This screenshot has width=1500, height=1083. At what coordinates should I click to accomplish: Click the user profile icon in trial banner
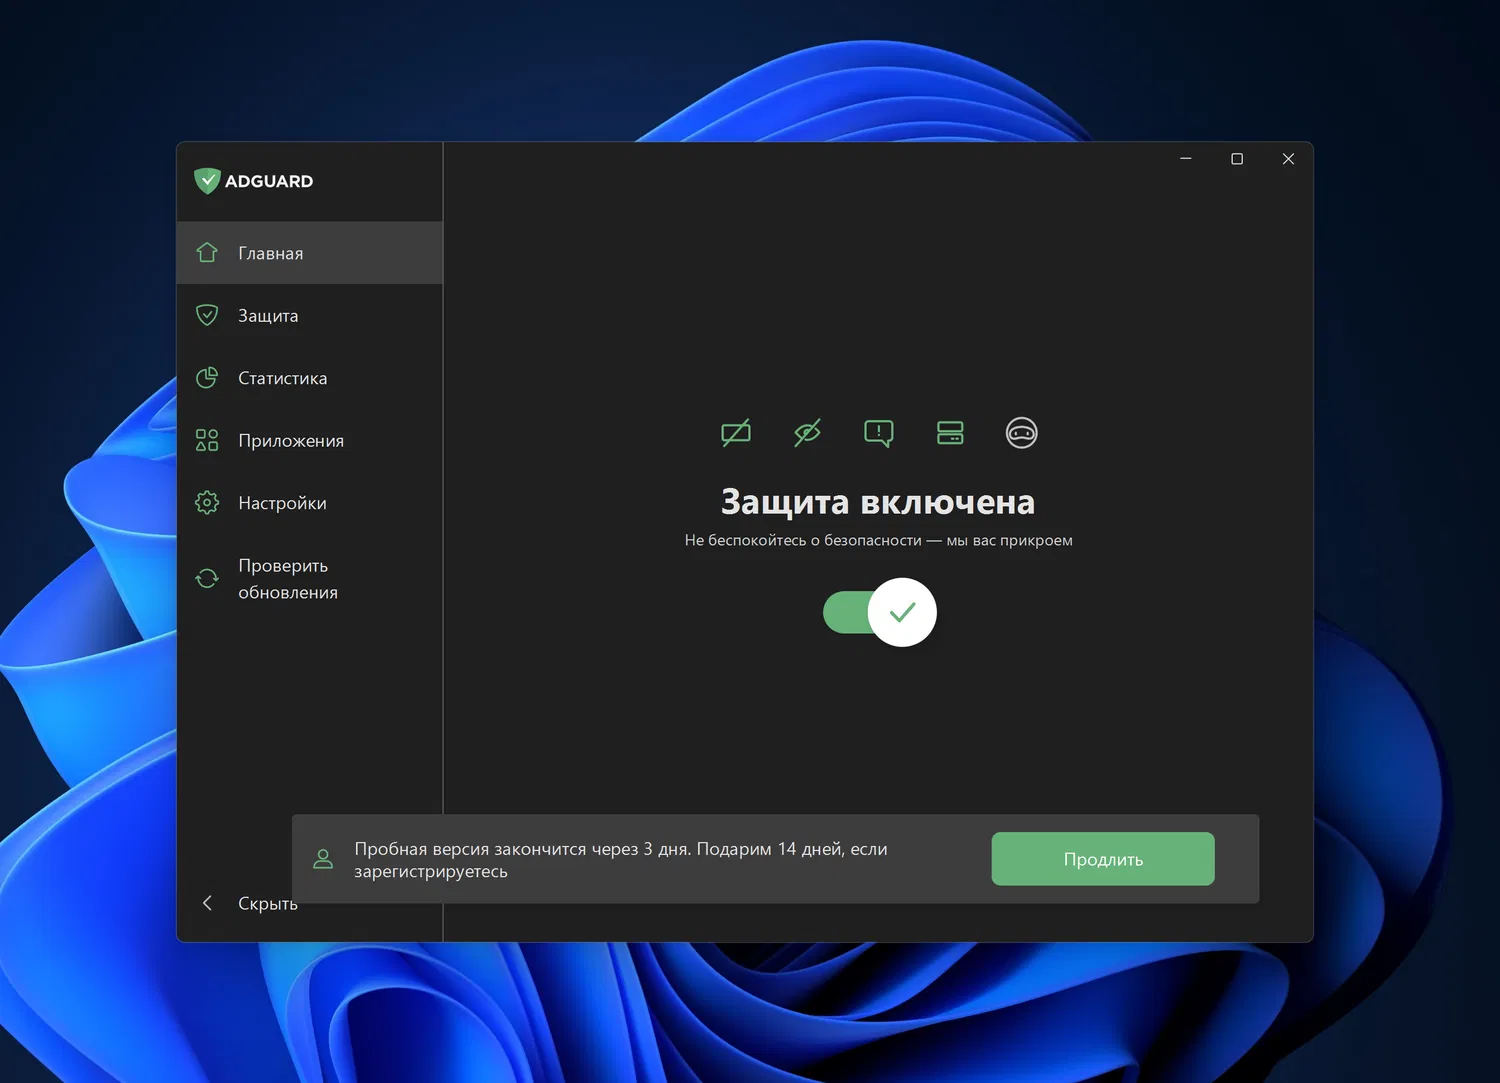tap(323, 859)
